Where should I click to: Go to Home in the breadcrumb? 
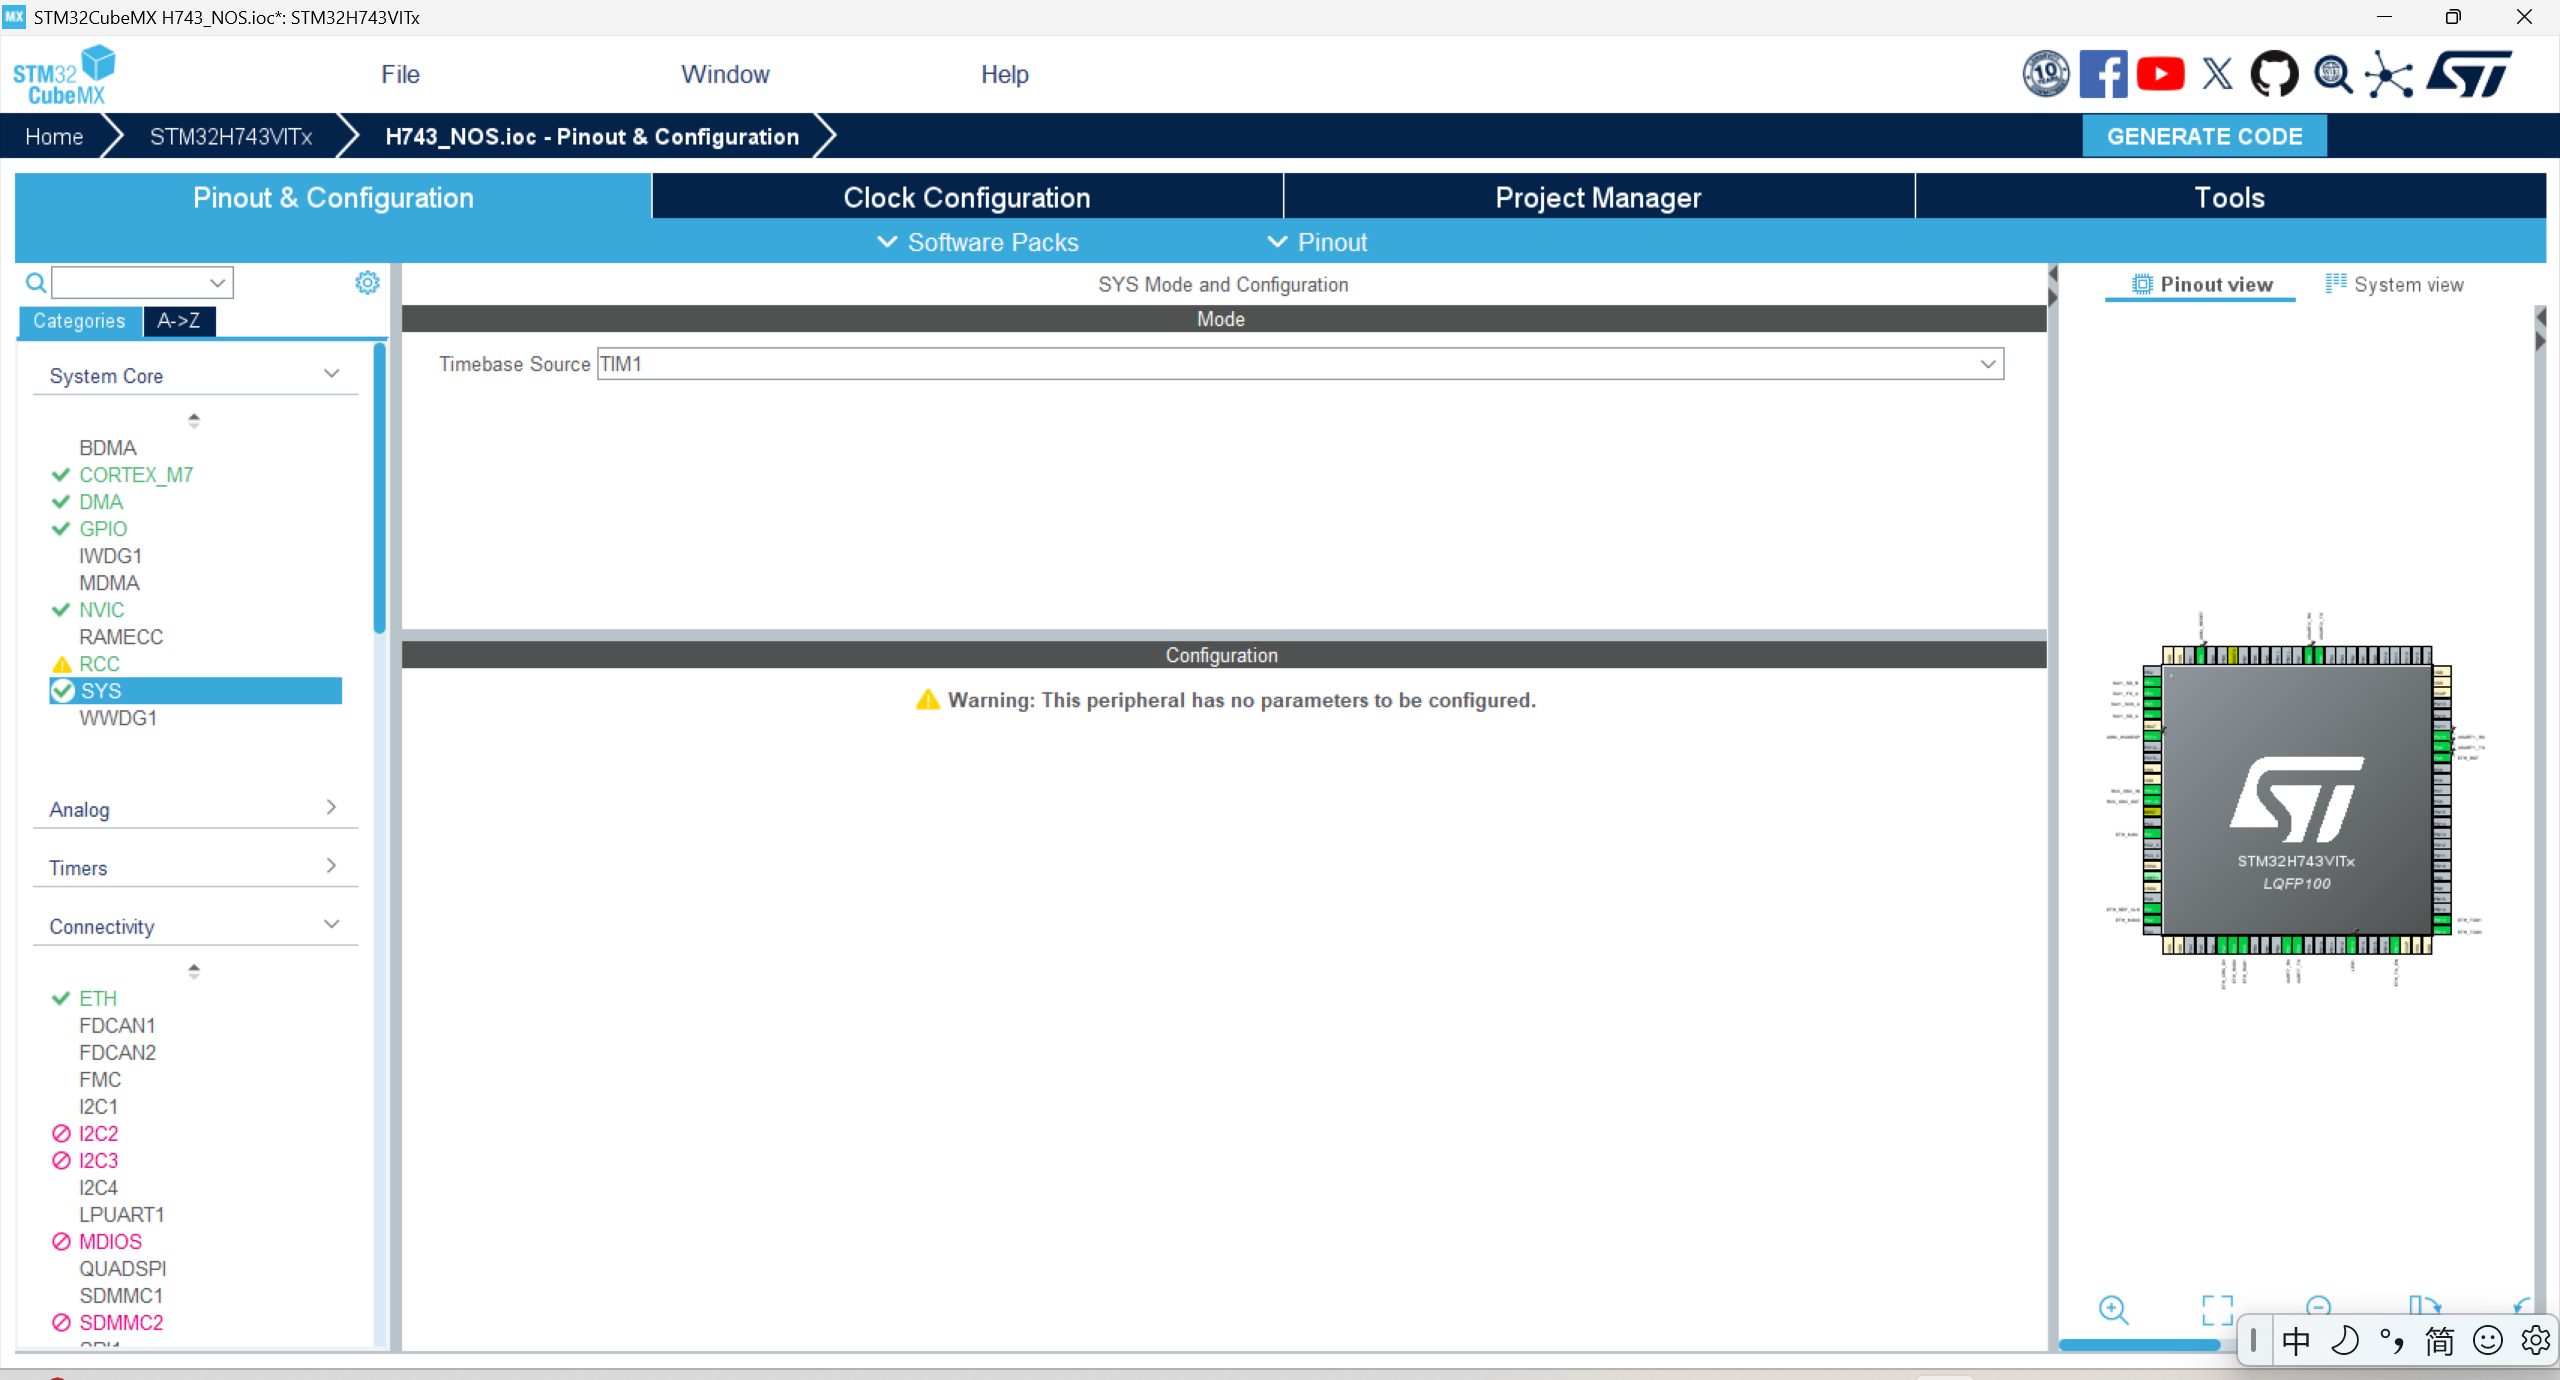pyautogui.click(x=54, y=136)
